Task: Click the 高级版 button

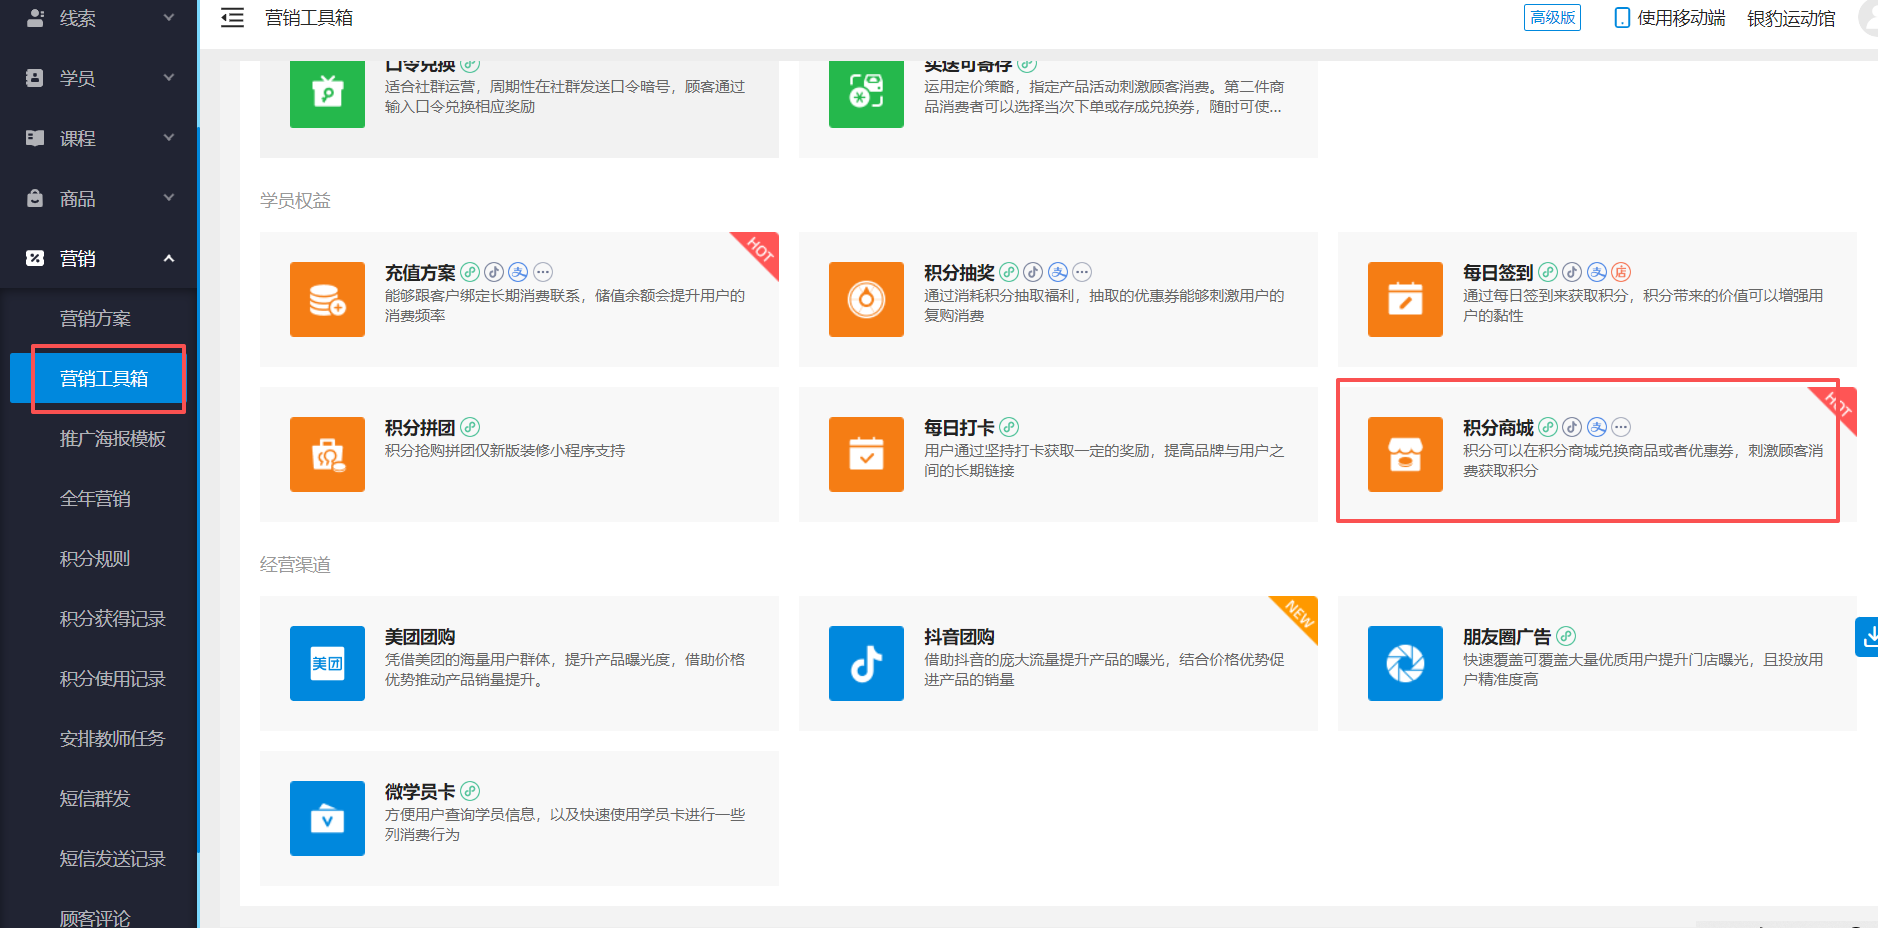Action: tap(1551, 18)
